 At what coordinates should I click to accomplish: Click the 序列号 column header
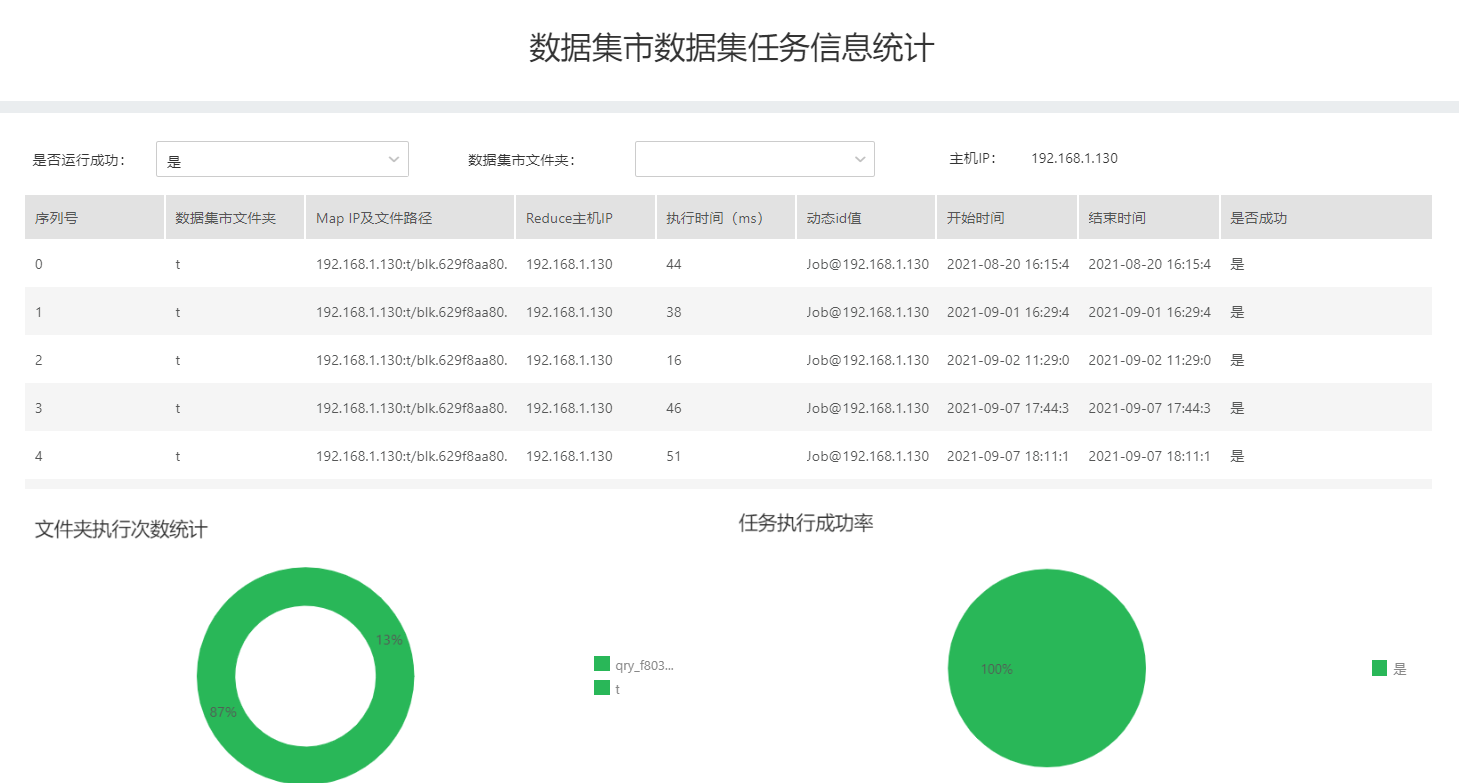tap(57, 218)
